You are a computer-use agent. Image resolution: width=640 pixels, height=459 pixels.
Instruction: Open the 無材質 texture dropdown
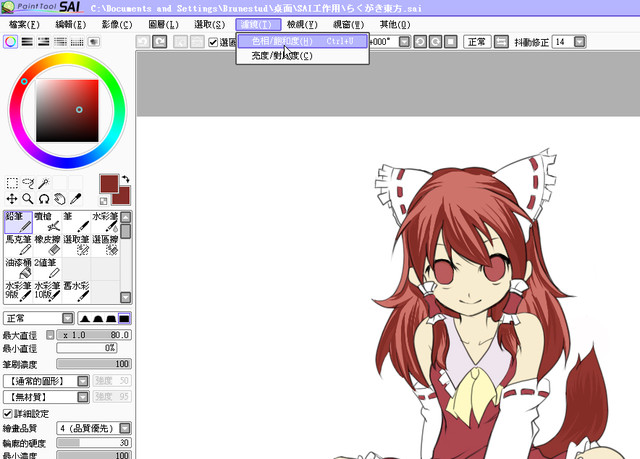(46, 397)
